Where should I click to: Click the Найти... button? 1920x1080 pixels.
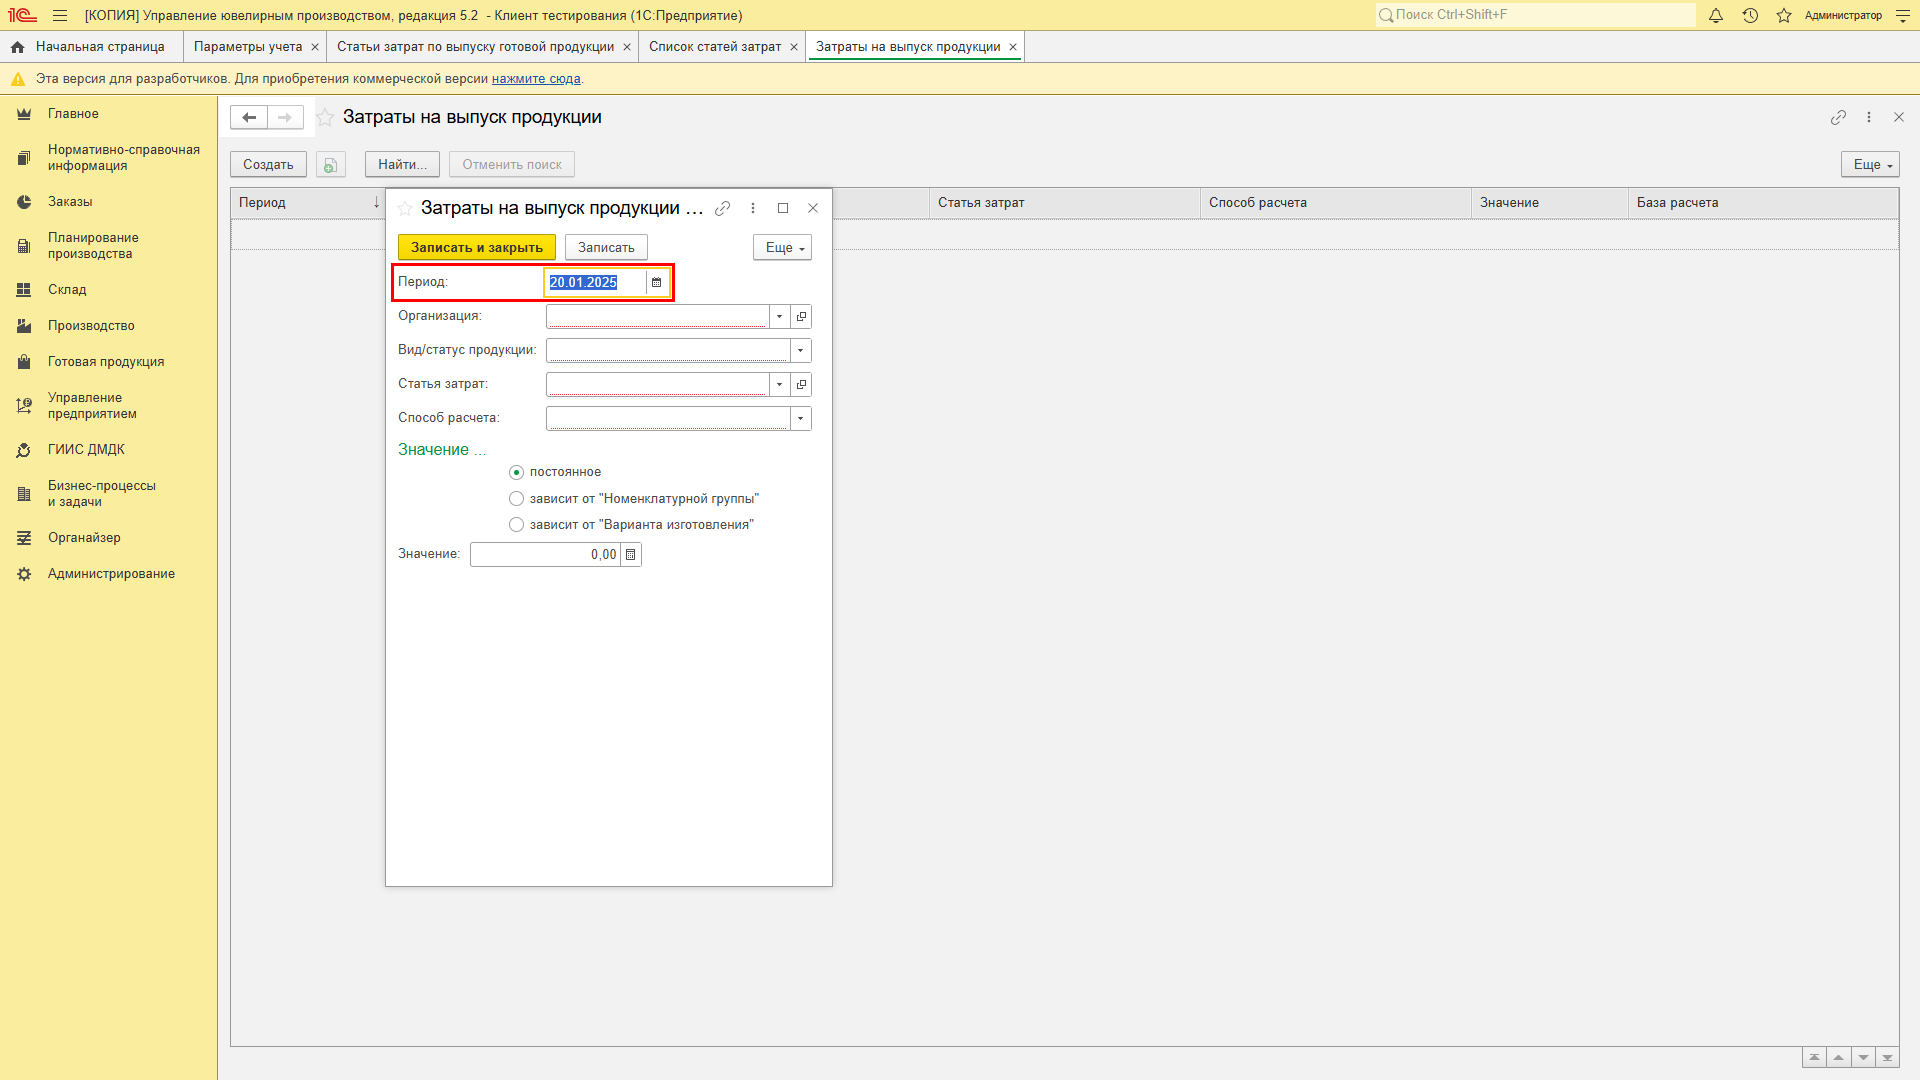click(402, 165)
